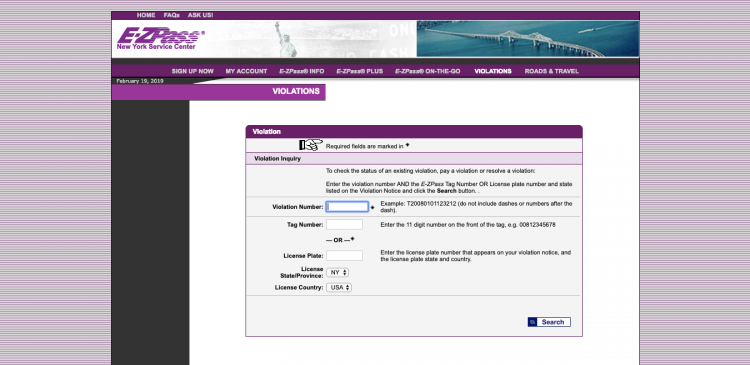Click the VIOLATIONS page heading
The height and width of the screenshot is (365, 750).
[296, 91]
